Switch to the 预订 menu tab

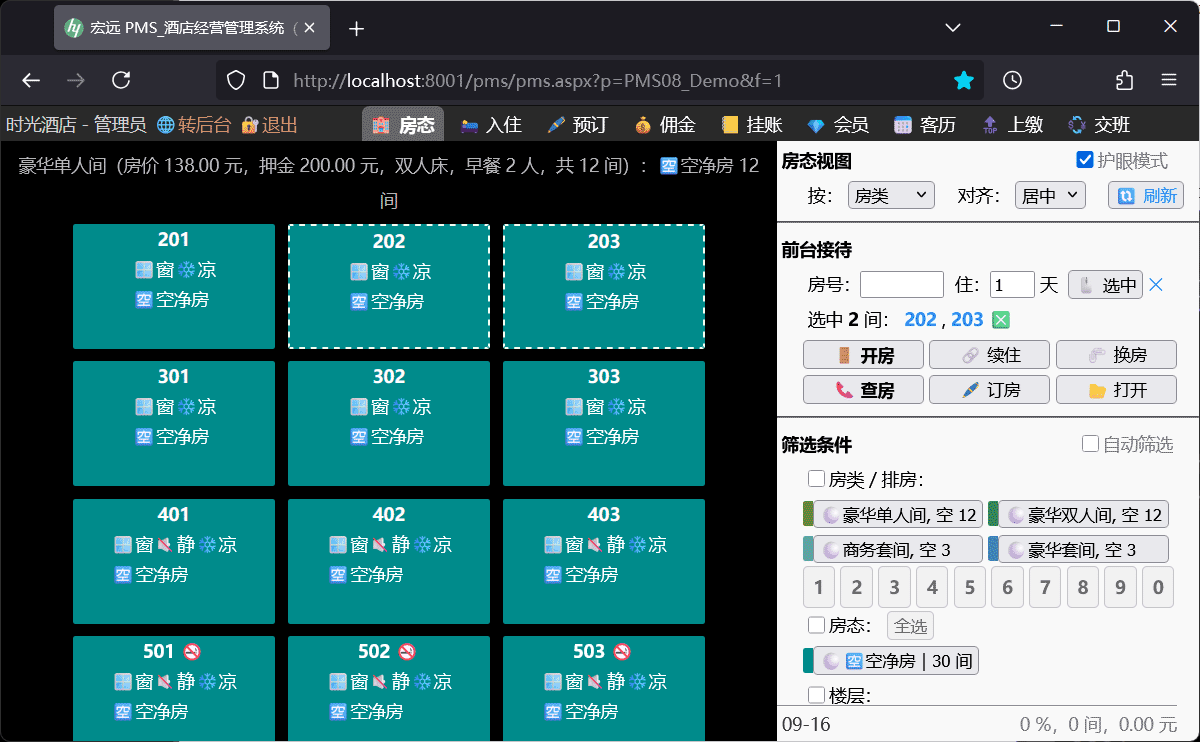click(x=578, y=125)
